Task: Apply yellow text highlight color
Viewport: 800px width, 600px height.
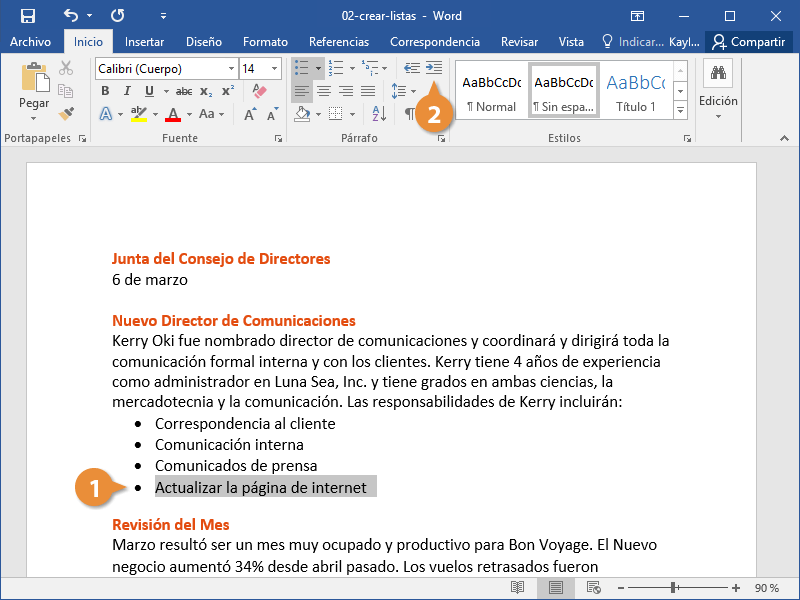Action: [139, 114]
